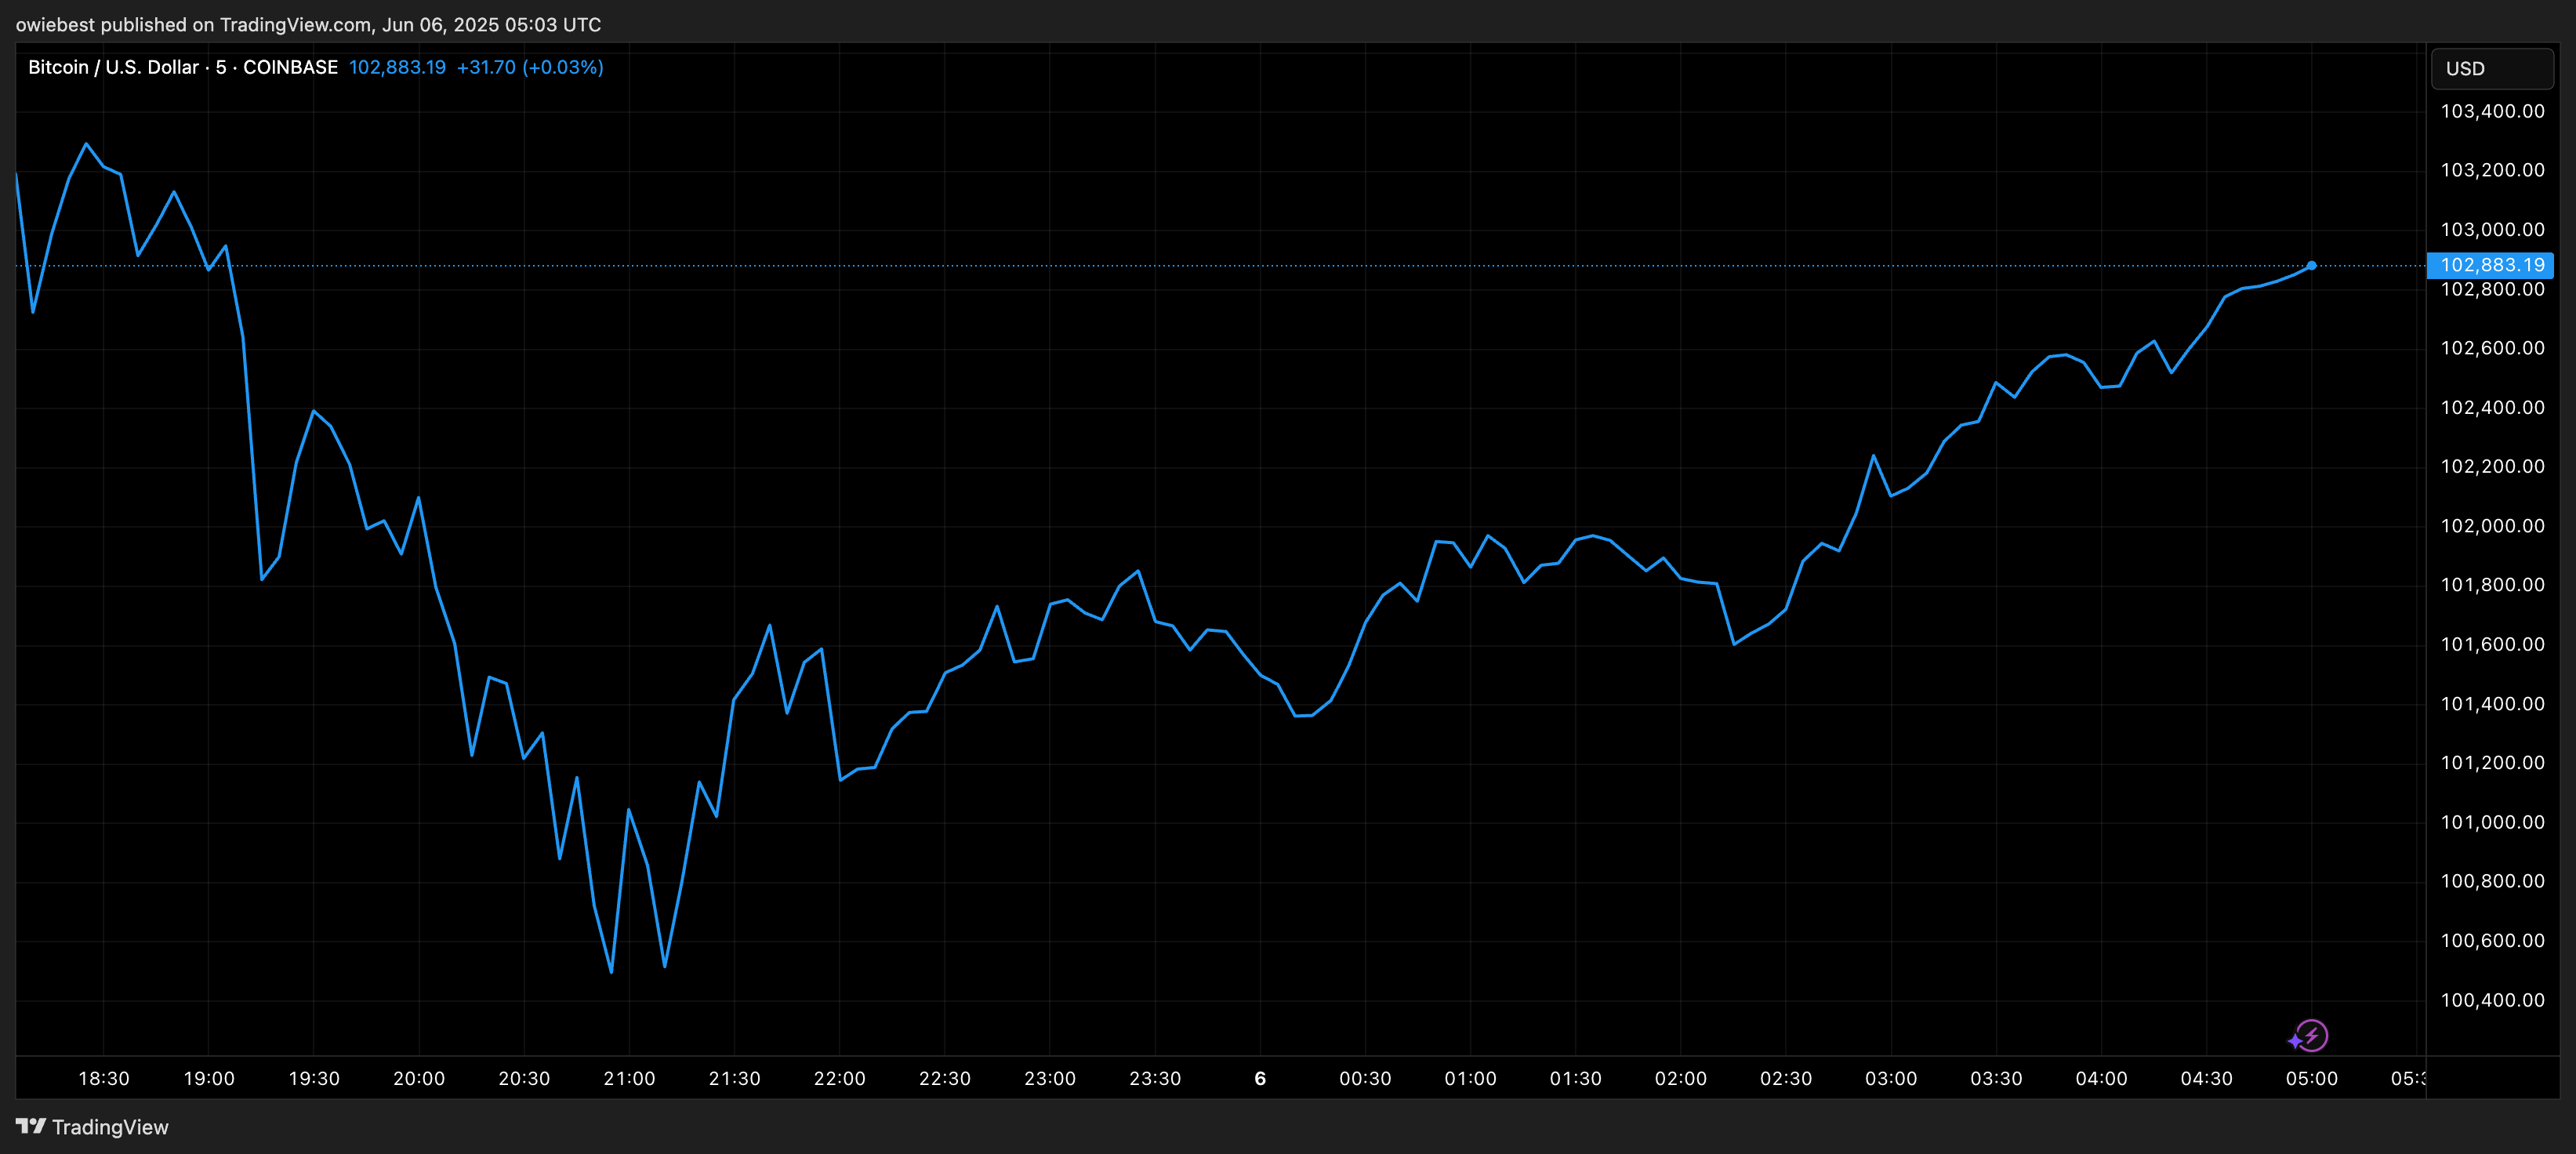This screenshot has height=1154, width=2576.
Task: Click the 20:00 time axis label
Action: (419, 1079)
